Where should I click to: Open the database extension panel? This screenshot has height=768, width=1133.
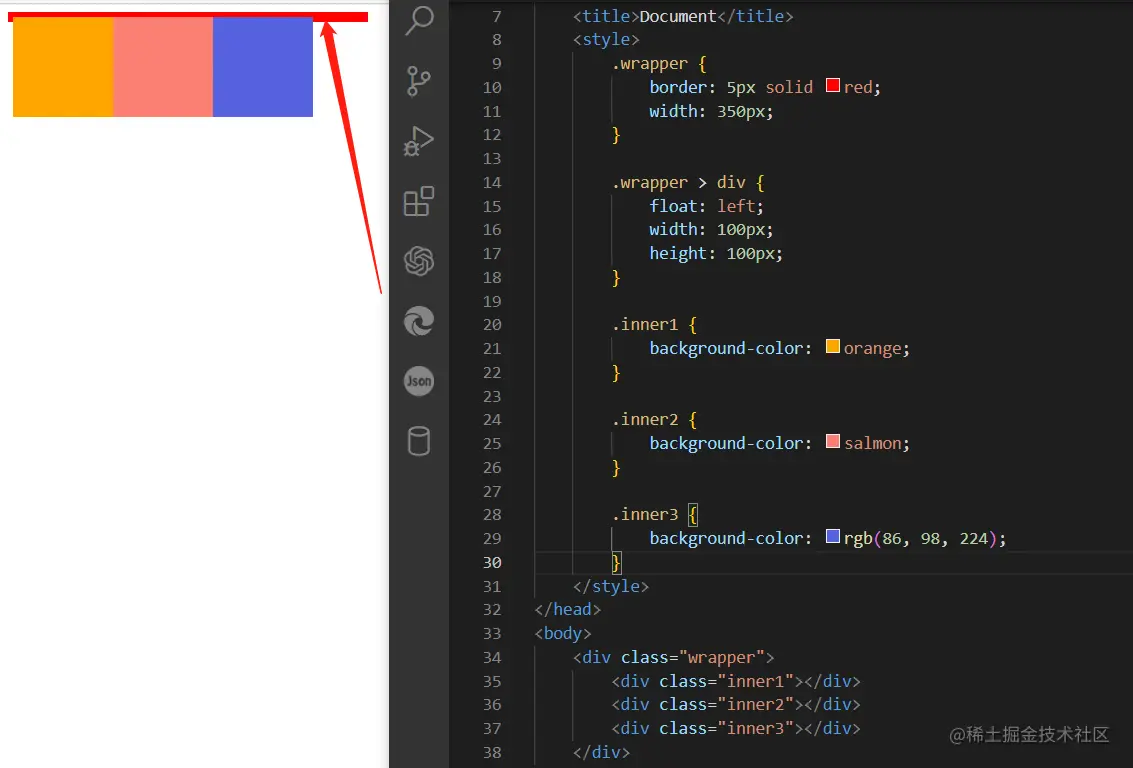pyautogui.click(x=419, y=441)
